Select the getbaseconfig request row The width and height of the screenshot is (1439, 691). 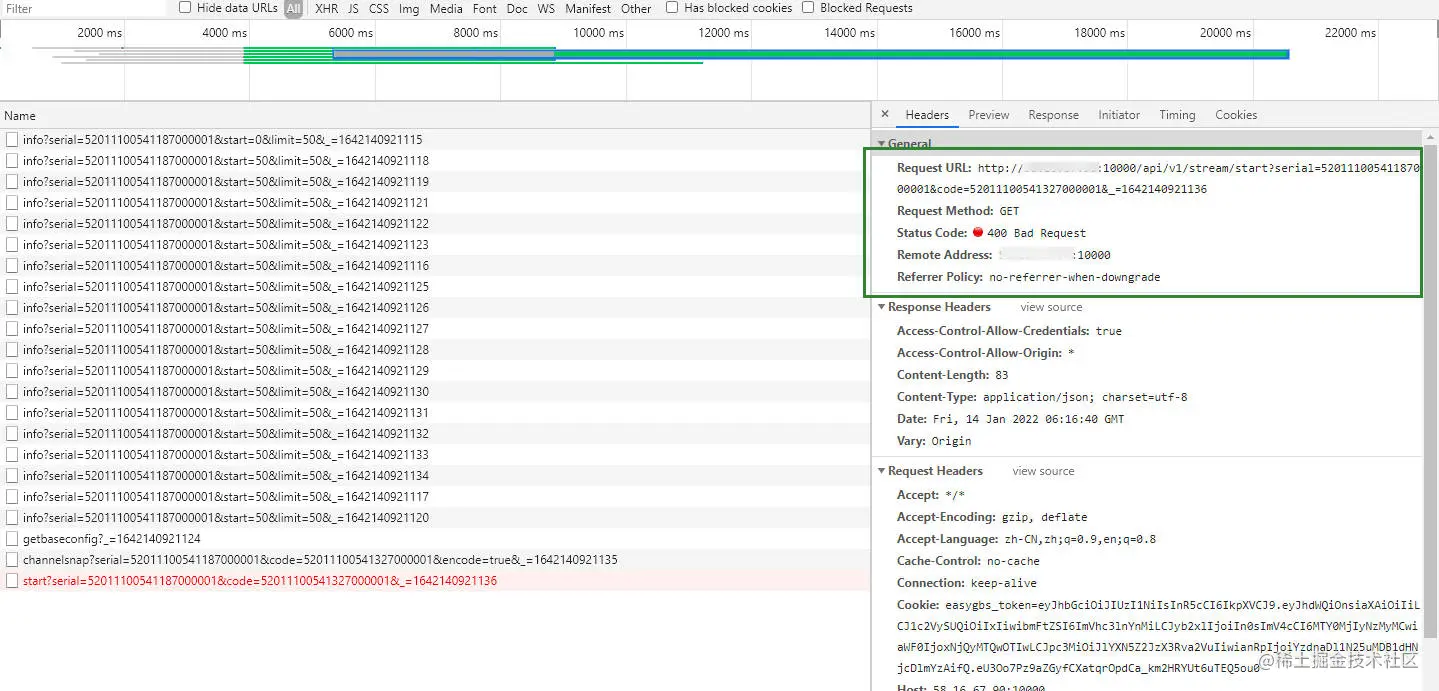(x=435, y=539)
